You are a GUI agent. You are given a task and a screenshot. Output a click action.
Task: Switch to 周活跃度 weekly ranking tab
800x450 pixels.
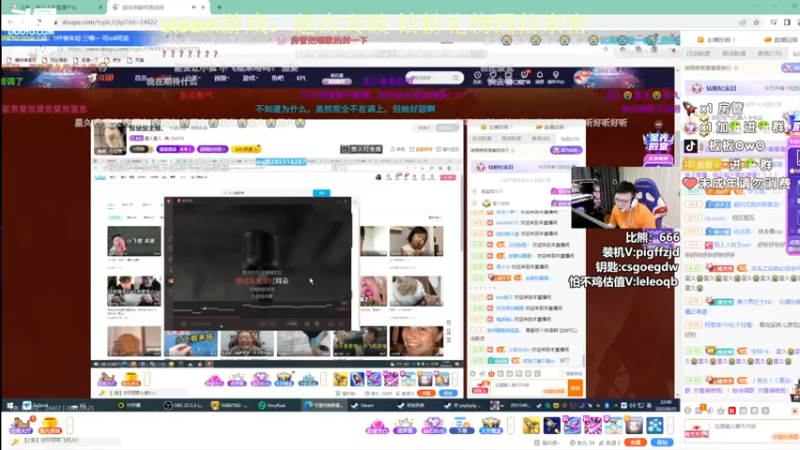point(734,54)
